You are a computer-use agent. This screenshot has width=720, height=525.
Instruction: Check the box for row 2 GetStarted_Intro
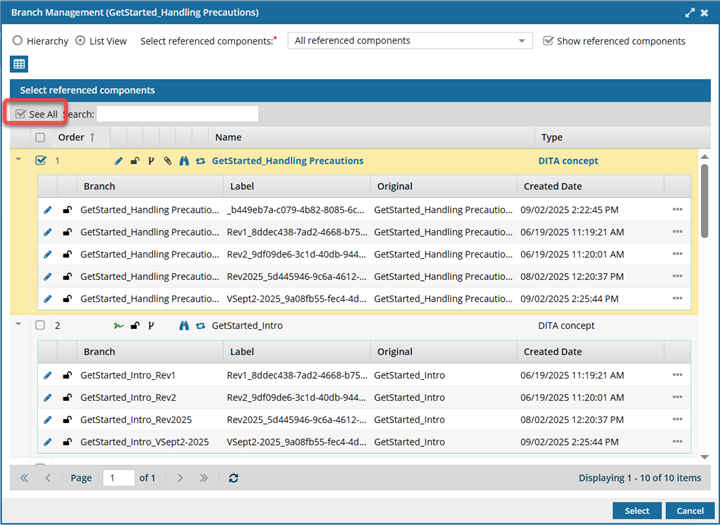click(40, 325)
